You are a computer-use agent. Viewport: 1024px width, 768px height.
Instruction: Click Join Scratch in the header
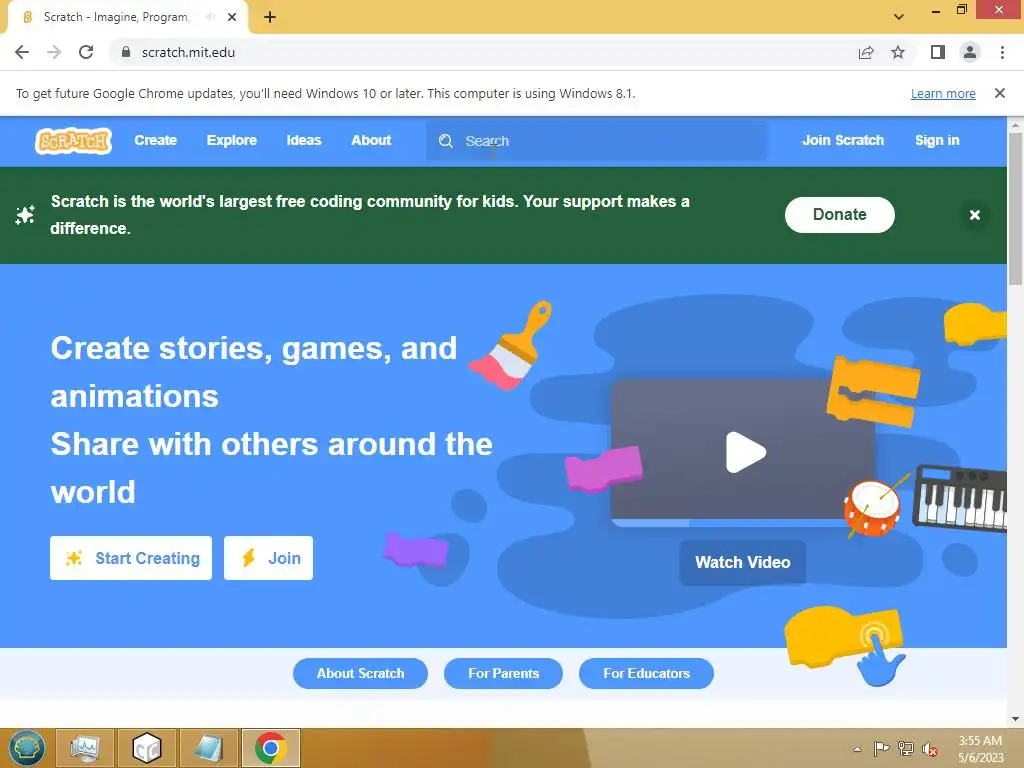tap(842, 140)
